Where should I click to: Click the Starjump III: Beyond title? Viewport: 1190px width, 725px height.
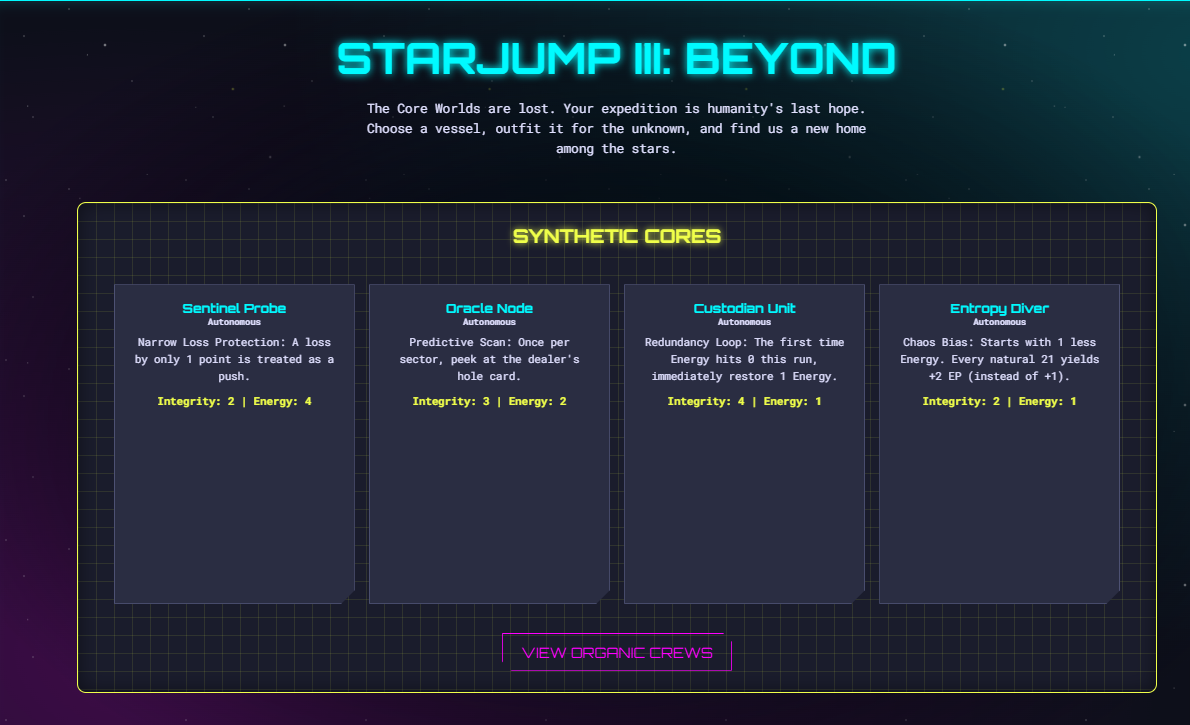(616, 59)
